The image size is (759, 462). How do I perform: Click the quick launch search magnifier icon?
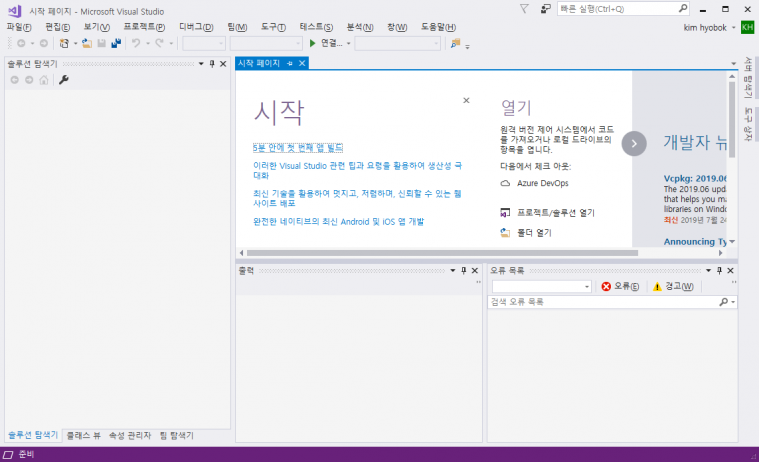point(683,8)
